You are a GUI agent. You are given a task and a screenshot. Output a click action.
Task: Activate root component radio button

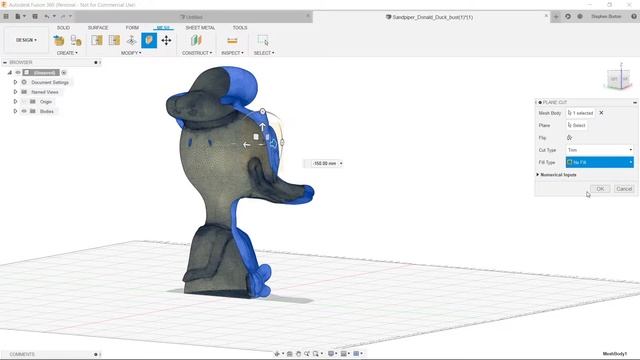(64, 73)
